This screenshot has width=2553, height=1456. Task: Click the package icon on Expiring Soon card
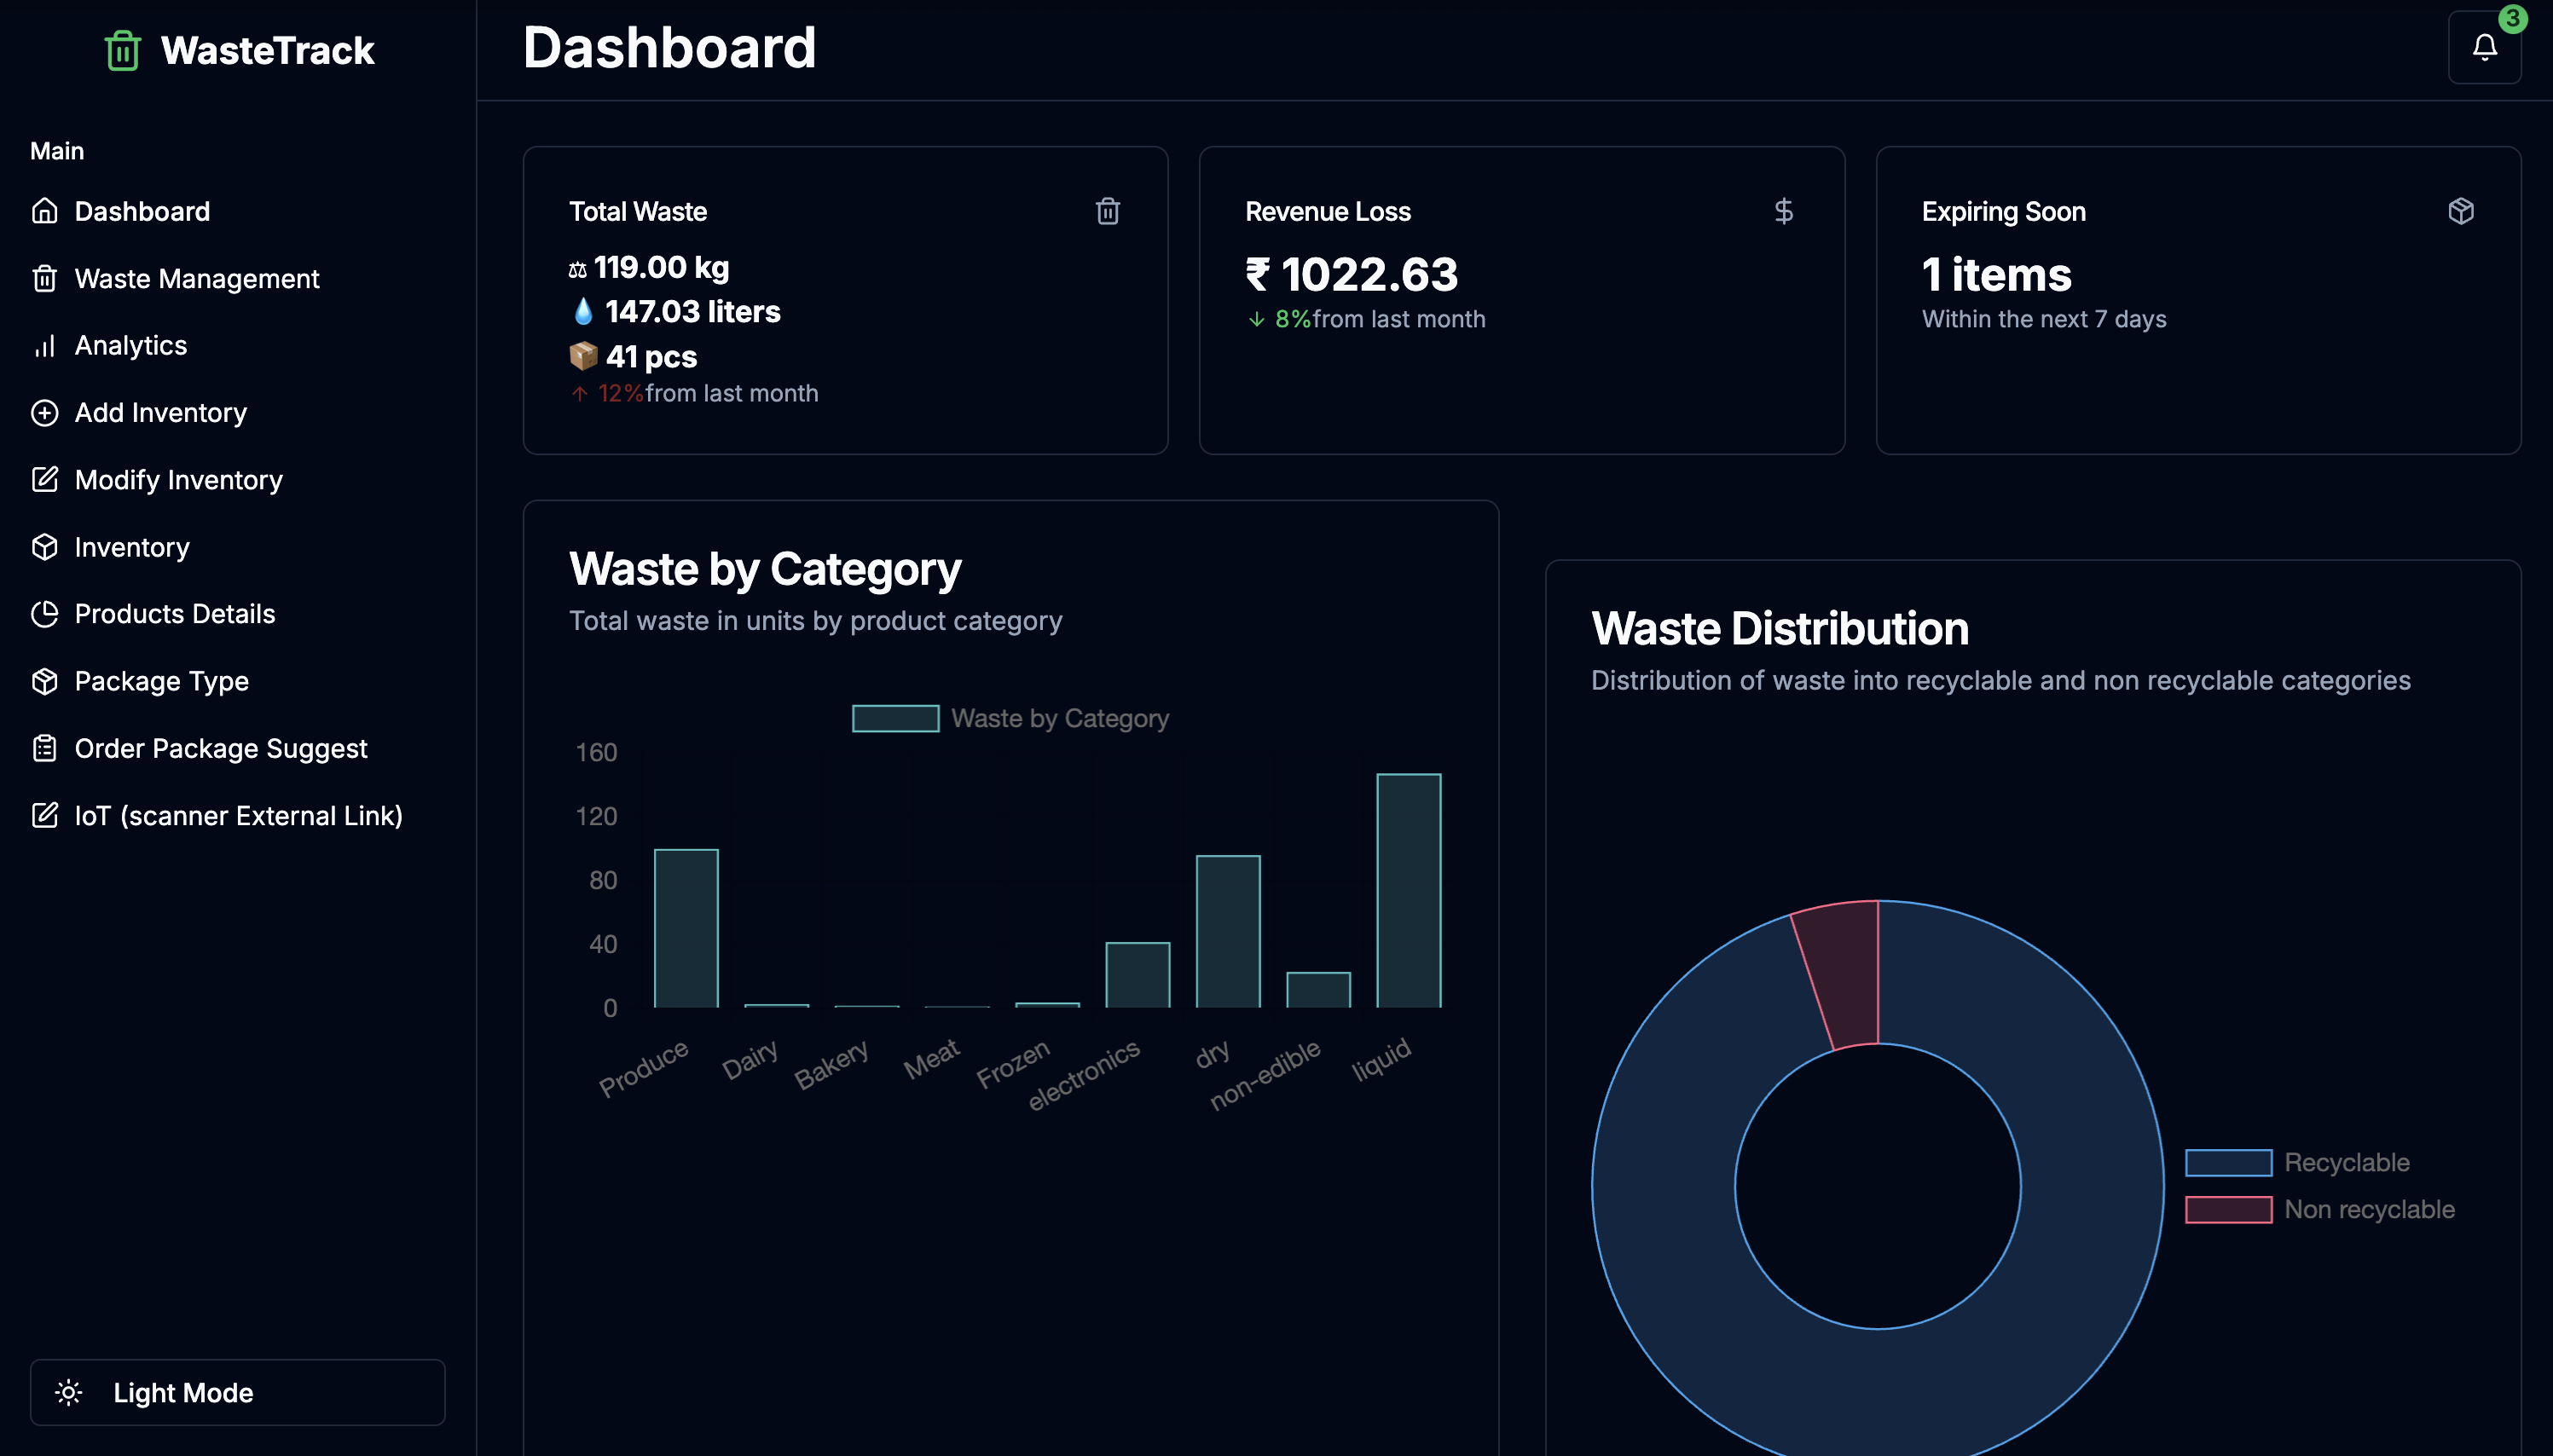(2461, 211)
